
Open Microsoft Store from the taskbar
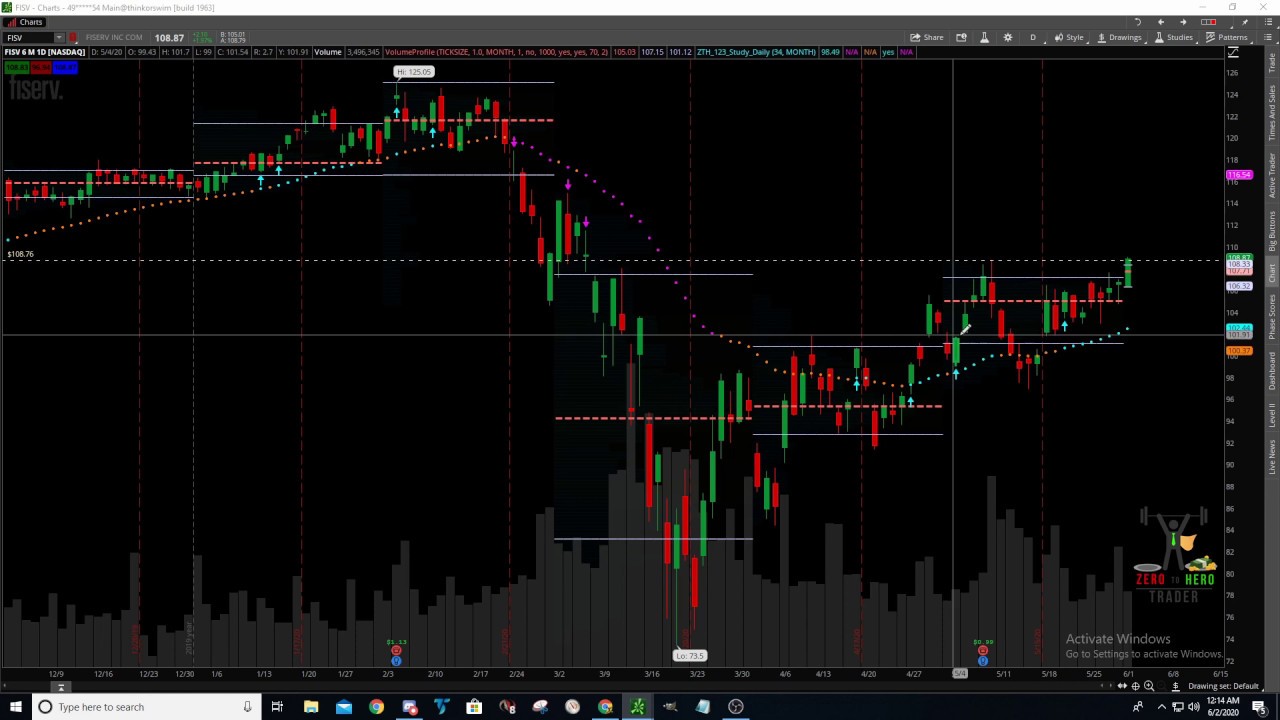pyautogui.click(x=474, y=707)
